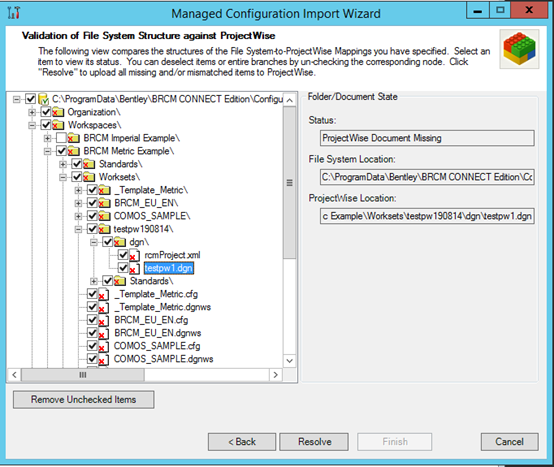Click the _Template_Metric.cfg file icon

click(x=104, y=294)
